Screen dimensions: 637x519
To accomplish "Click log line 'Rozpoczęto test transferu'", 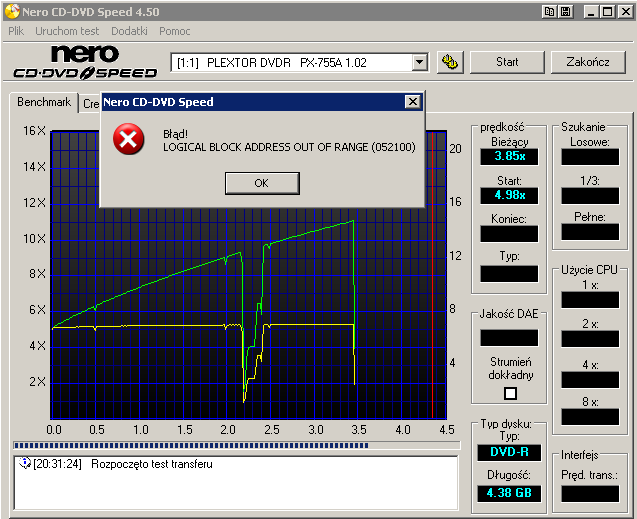I will (x=152, y=464).
